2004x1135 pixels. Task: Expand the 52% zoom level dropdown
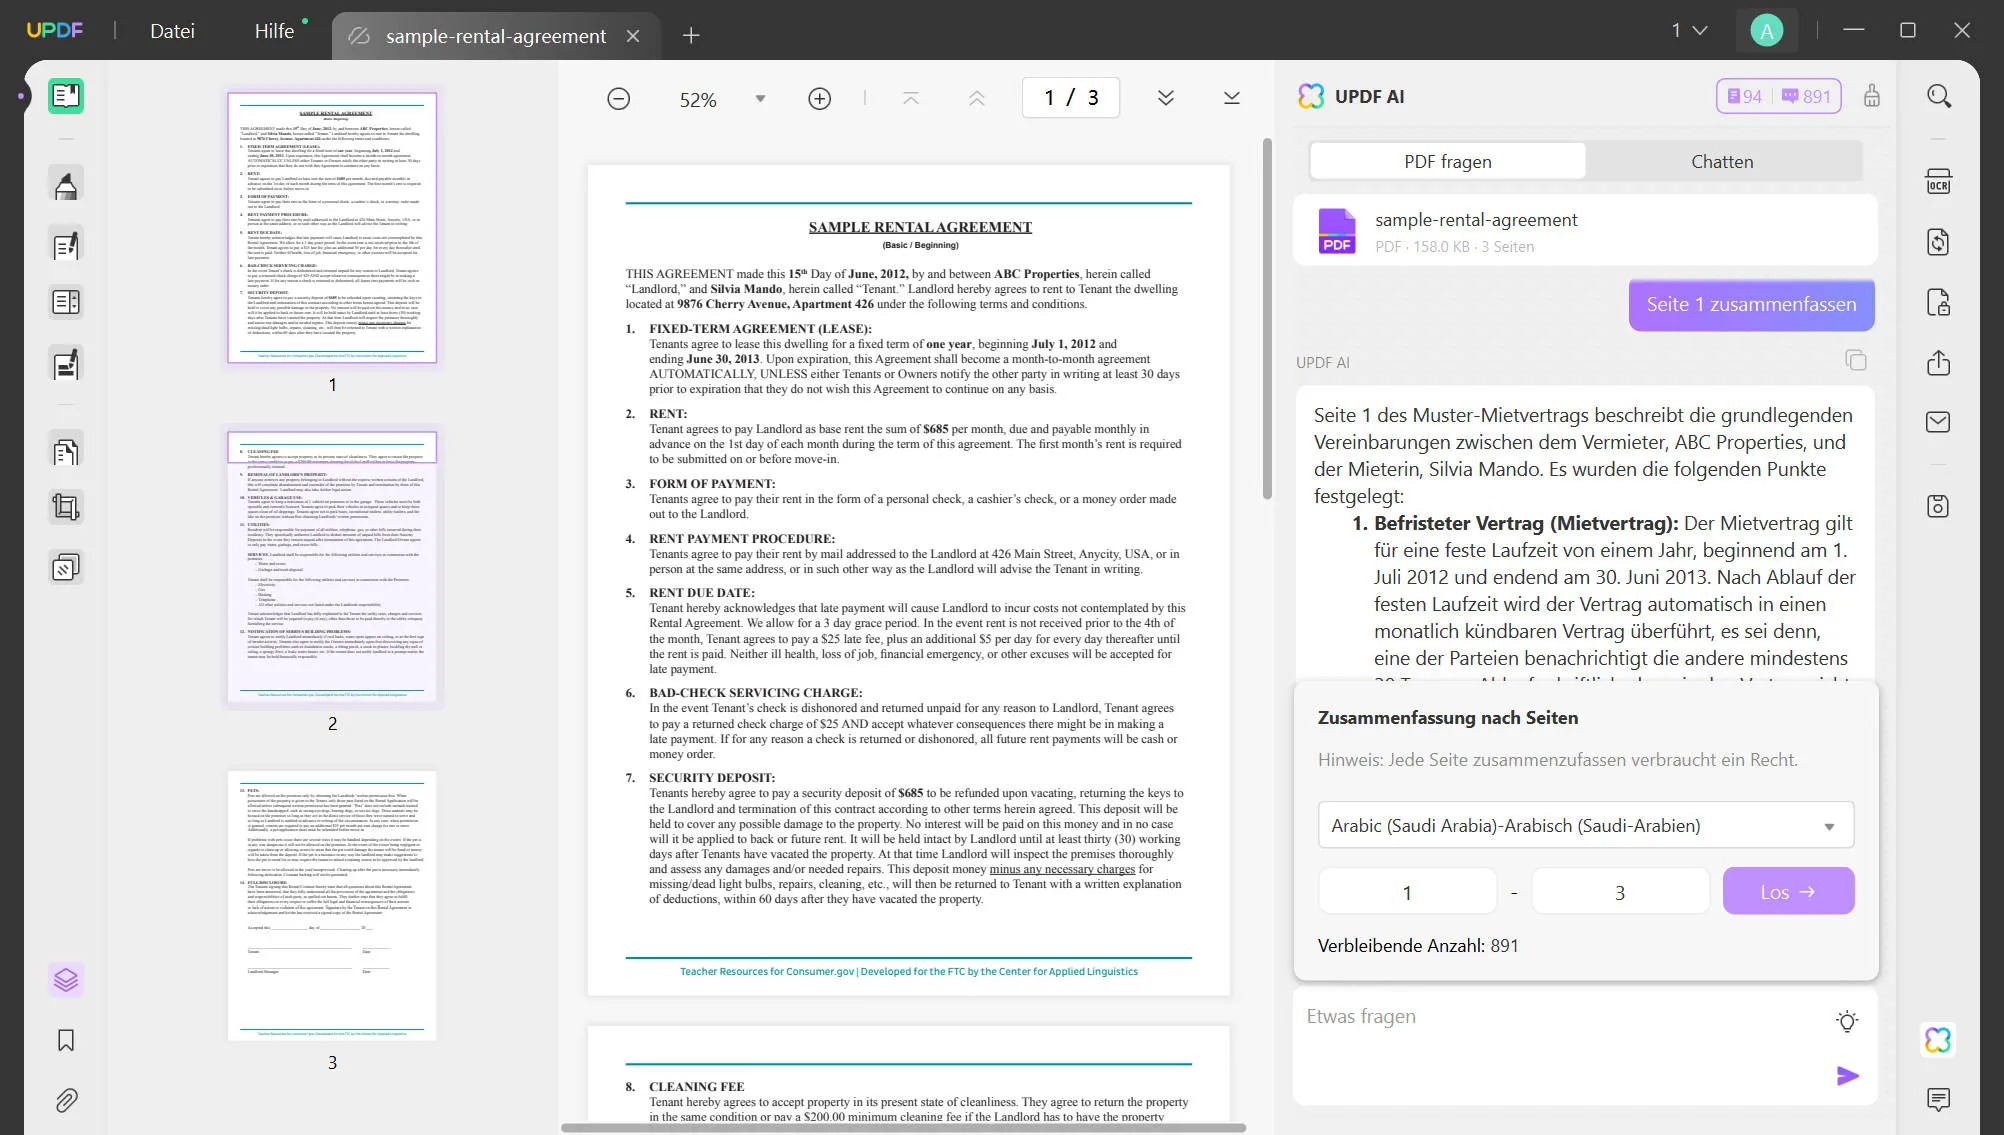pyautogui.click(x=760, y=99)
